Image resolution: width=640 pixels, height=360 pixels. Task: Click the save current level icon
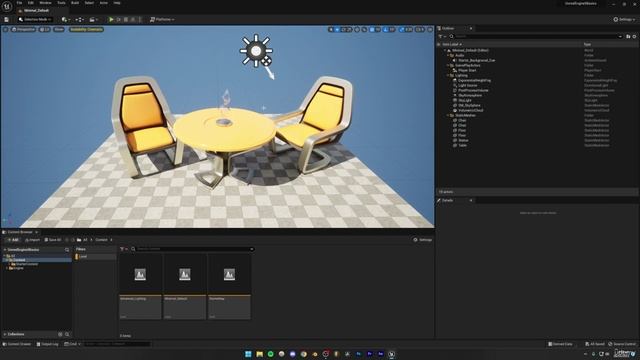coord(7,20)
